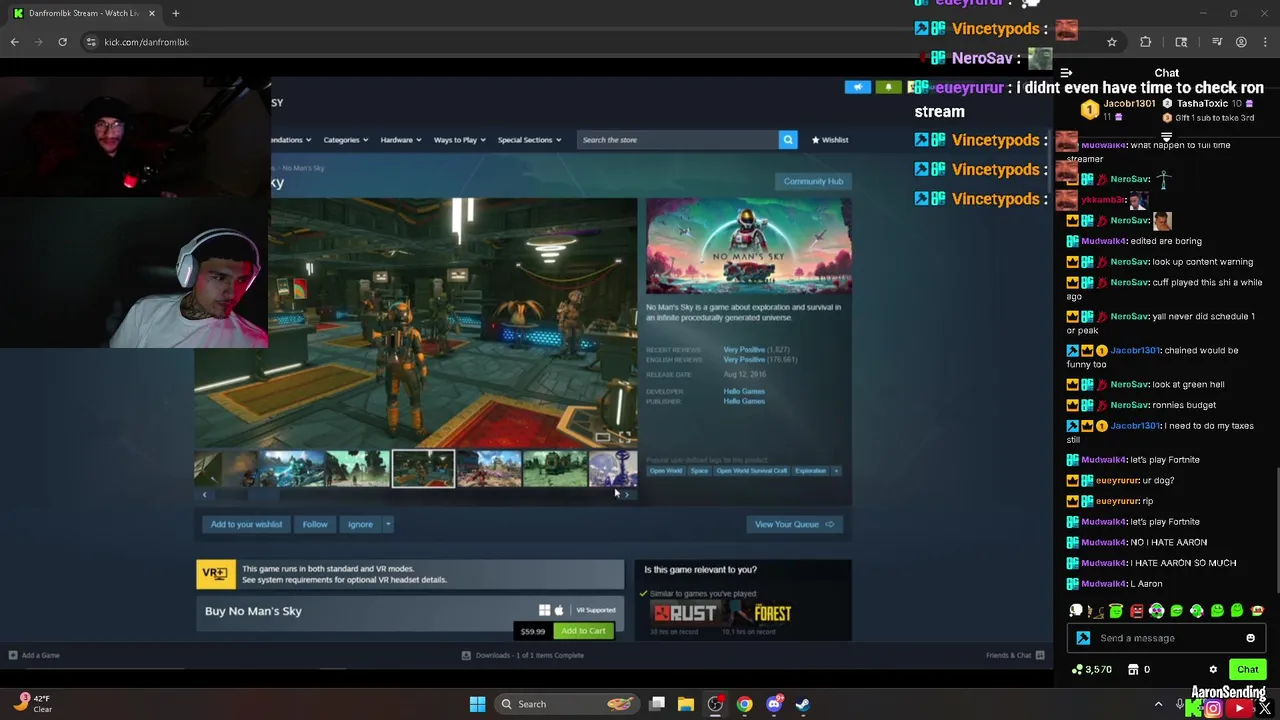Open Windows Start menu
1280x720 pixels.
click(x=477, y=704)
